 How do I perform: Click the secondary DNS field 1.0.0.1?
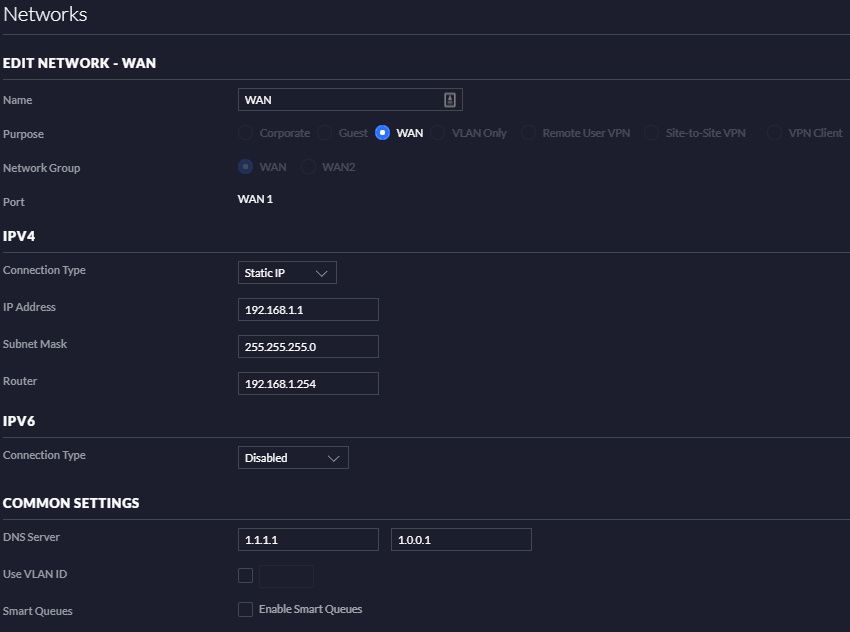click(461, 540)
